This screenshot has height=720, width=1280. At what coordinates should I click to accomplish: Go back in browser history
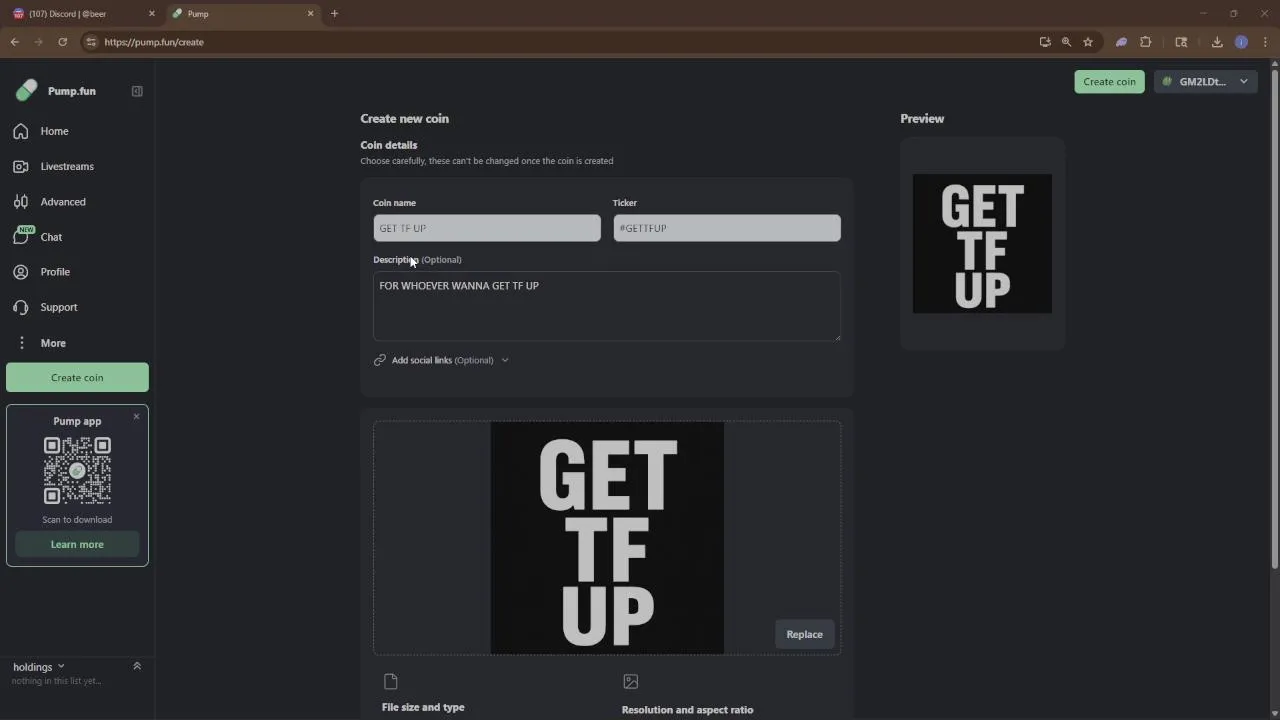click(x=15, y=42)
